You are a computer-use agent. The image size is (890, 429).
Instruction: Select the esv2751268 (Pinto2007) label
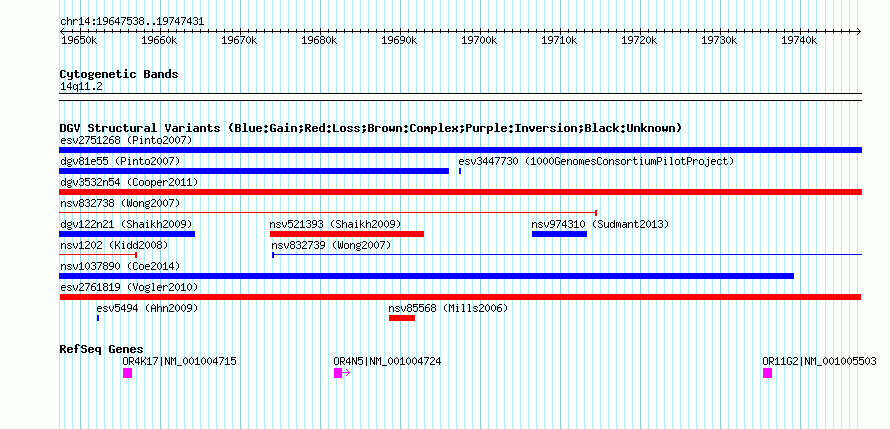126,140
